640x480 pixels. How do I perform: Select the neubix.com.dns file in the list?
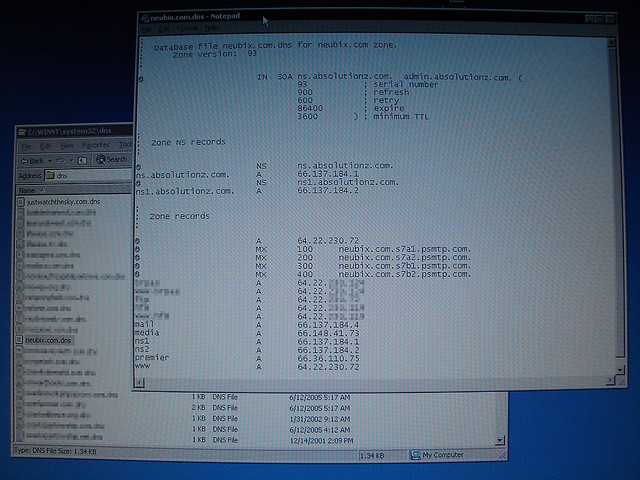[48, 340]
